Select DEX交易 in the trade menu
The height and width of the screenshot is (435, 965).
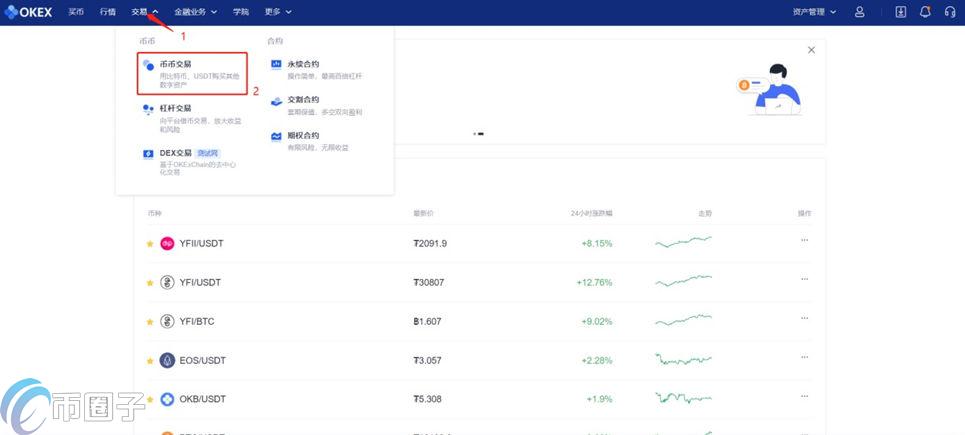click(191, 162)
